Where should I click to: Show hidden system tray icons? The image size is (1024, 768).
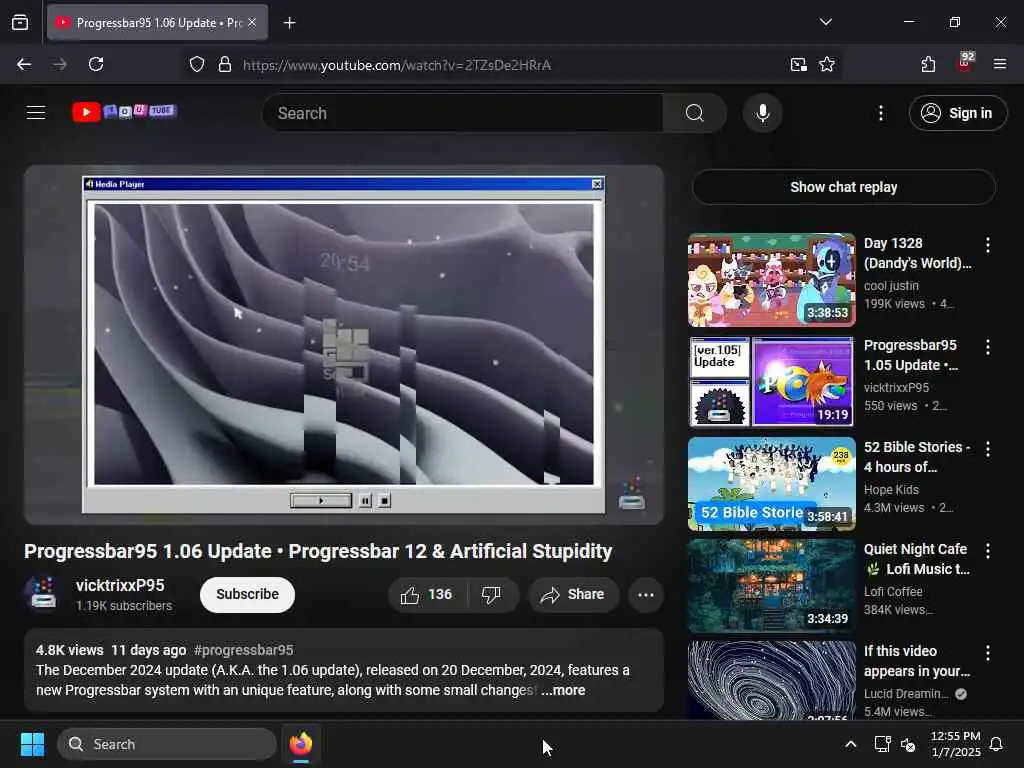850,744
